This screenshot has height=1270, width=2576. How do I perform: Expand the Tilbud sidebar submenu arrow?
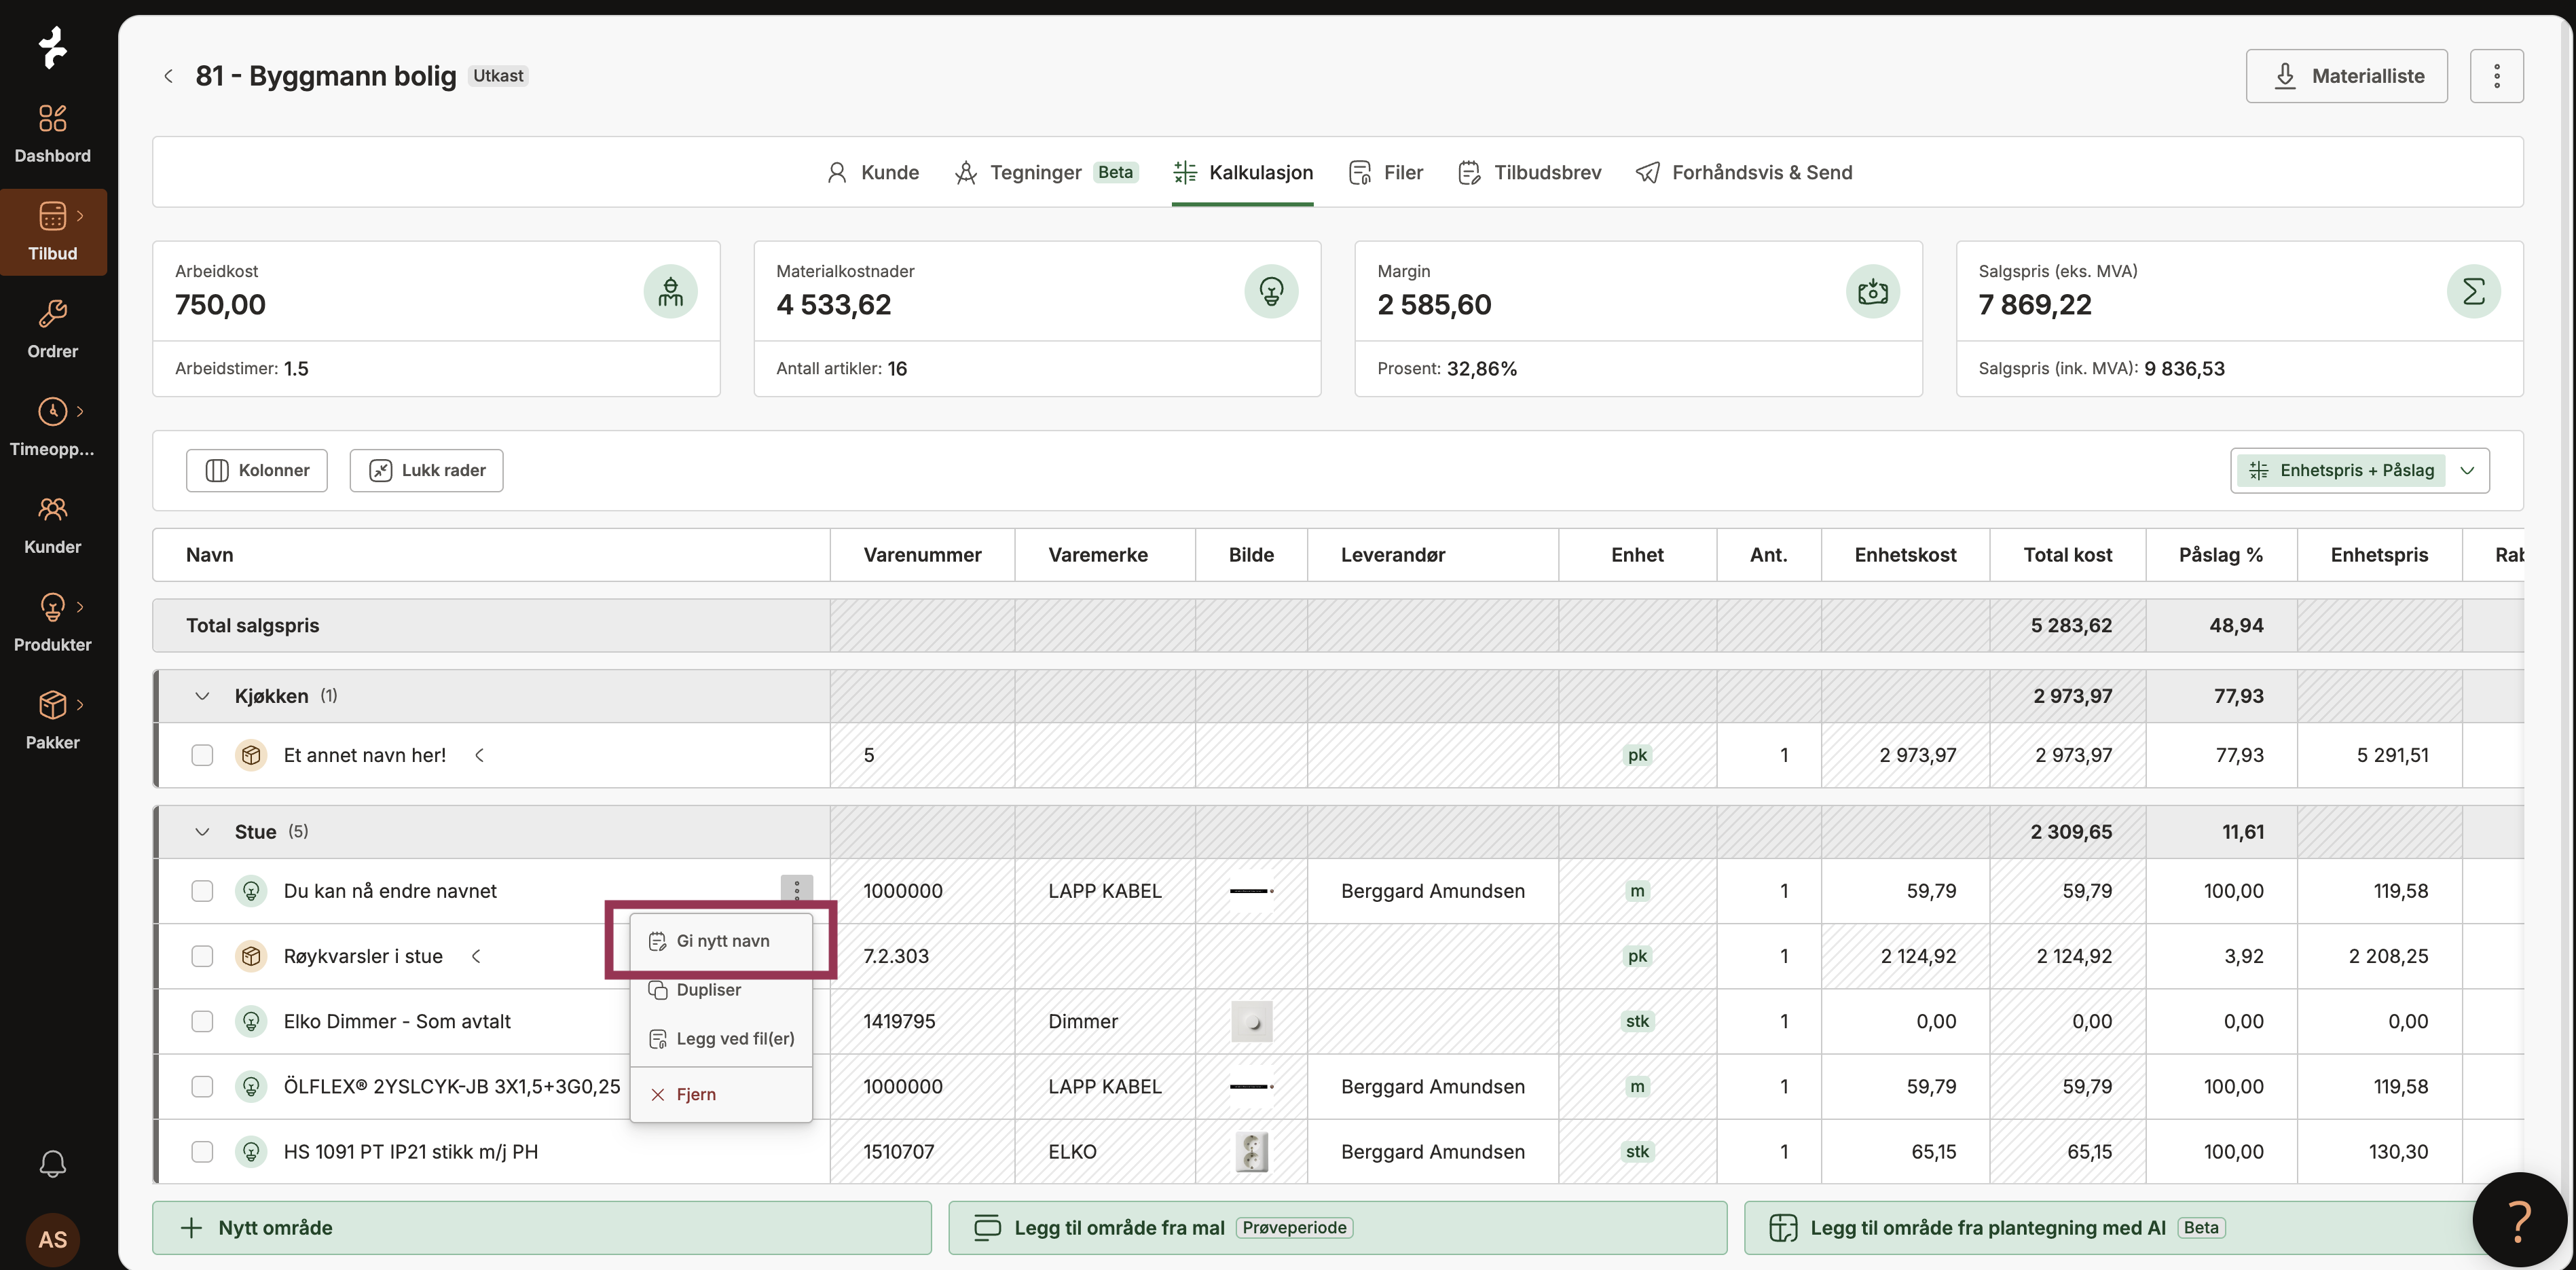pyautogui.click(x=80, y=216)
